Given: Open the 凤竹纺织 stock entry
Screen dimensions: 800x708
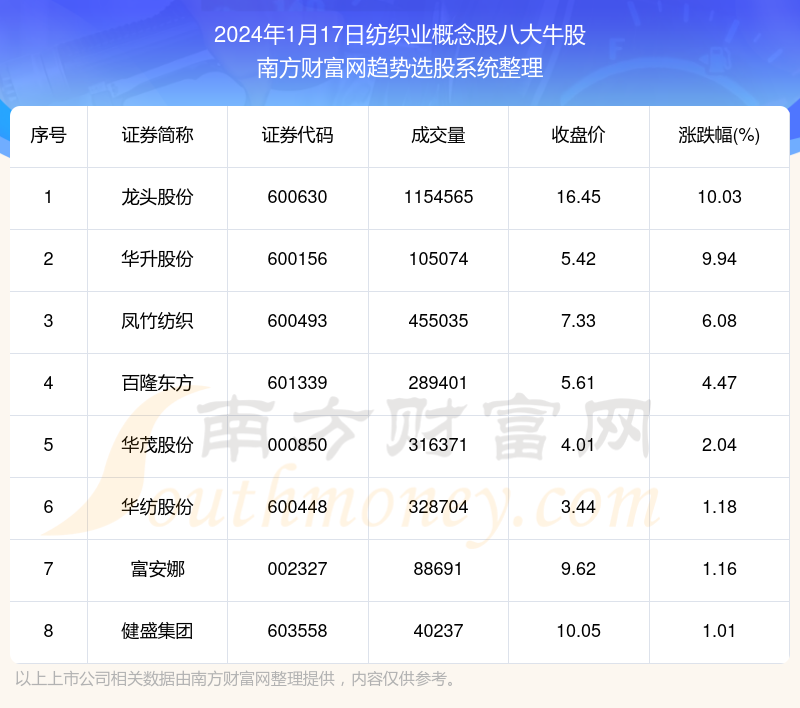Looking at the screenshot, I should point(157,321).
